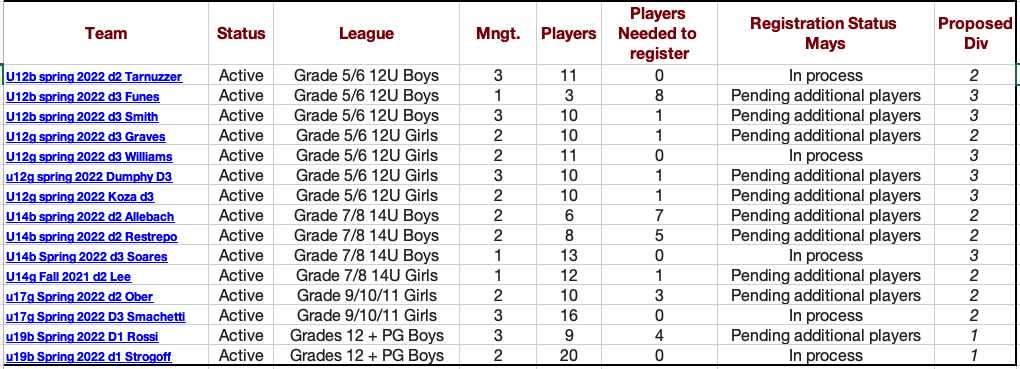Open the U14g Fall 2021 d2 Lee link
The width and height of the screenshot is (1020, 369).
(68, 277)
